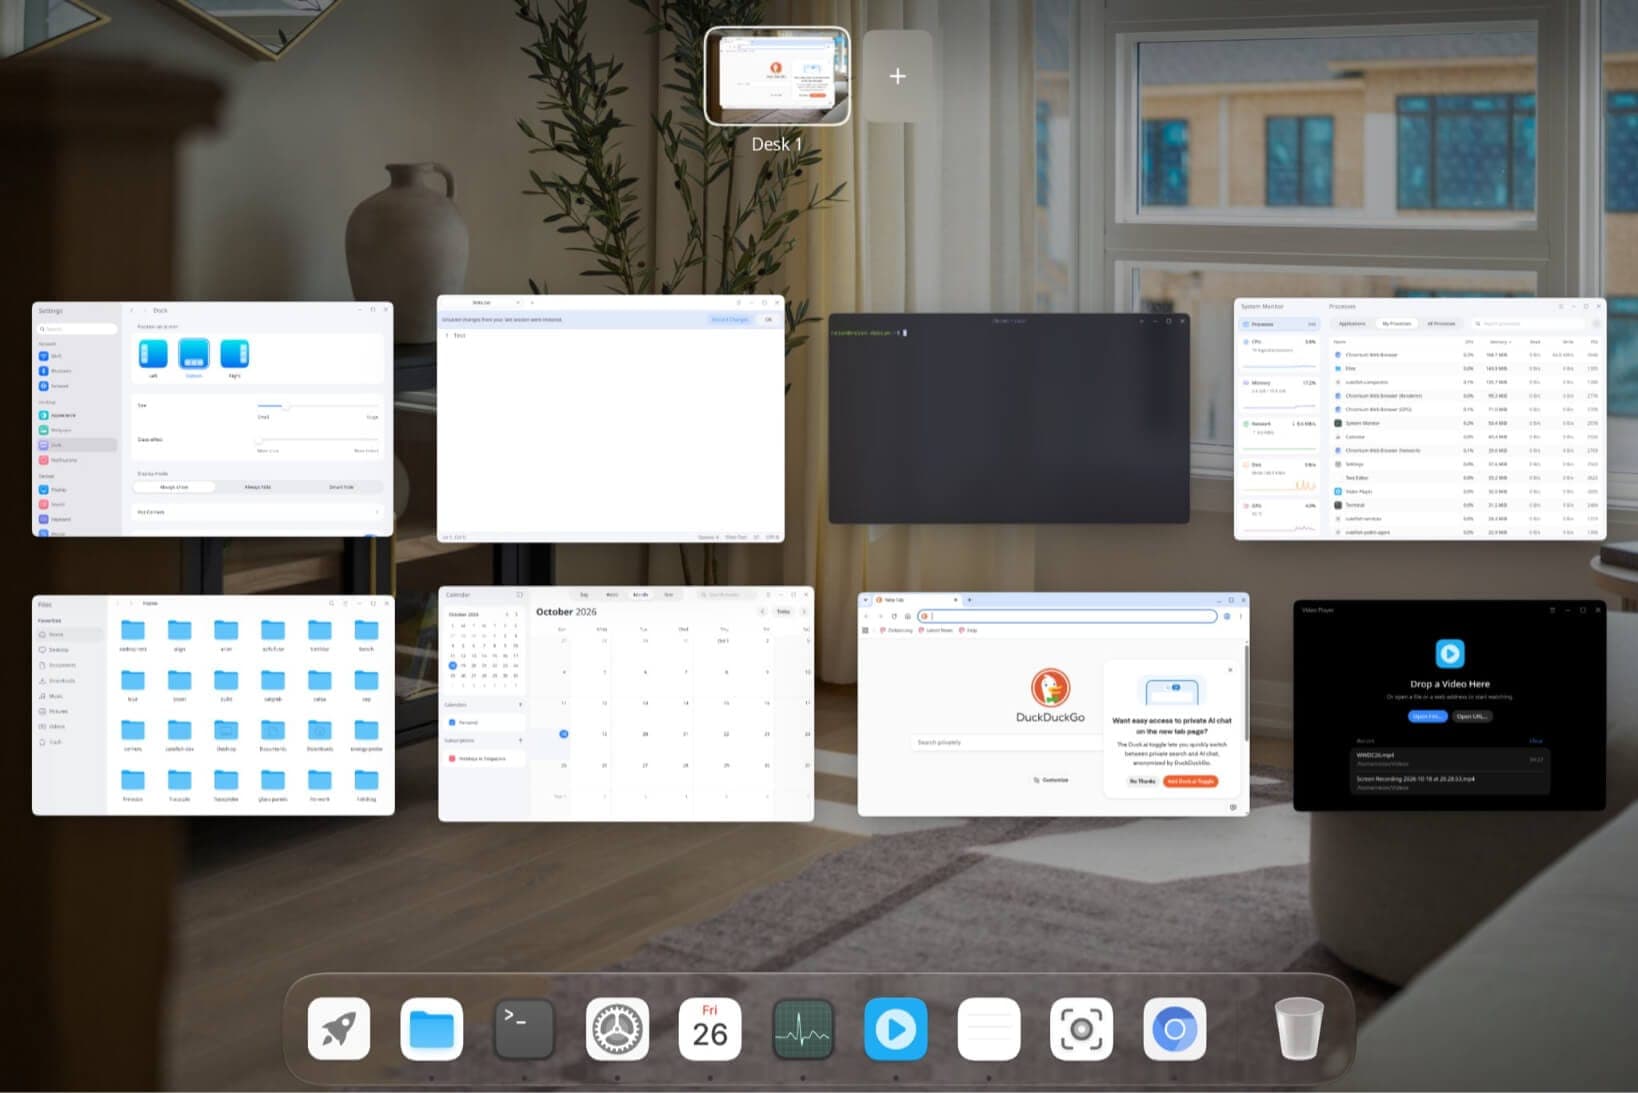The image size is (1638, 1093).
Task: Switch to All Processes tab in System Monitor
Action: [1441, 324]
